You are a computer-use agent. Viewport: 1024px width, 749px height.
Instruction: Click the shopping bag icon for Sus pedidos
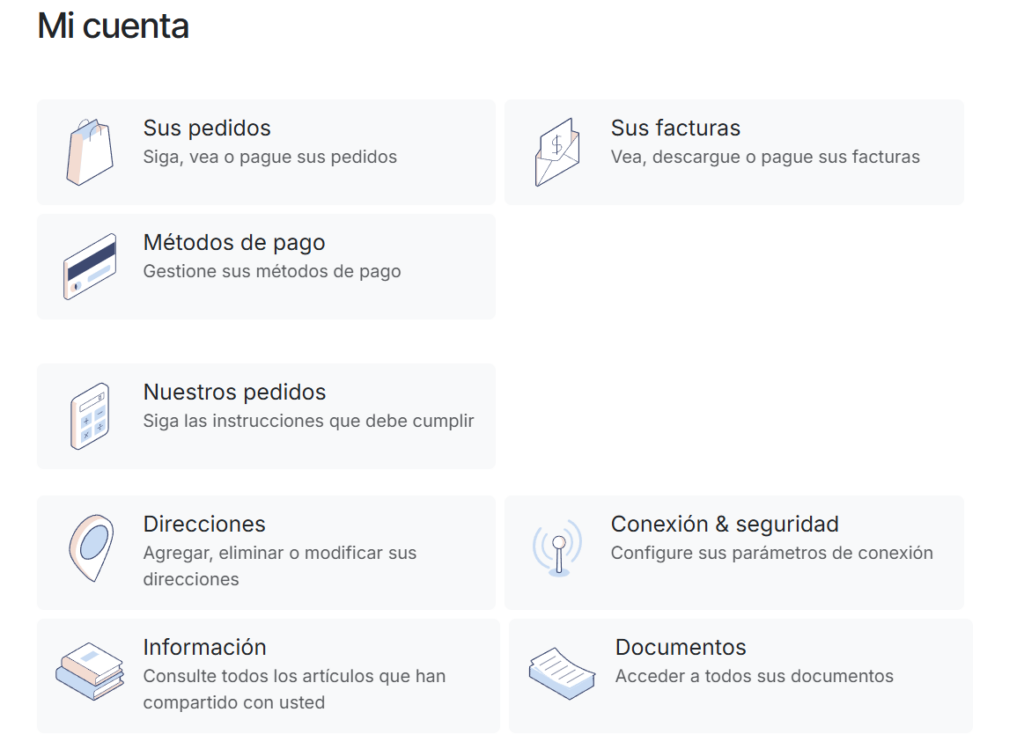(89, 150)
